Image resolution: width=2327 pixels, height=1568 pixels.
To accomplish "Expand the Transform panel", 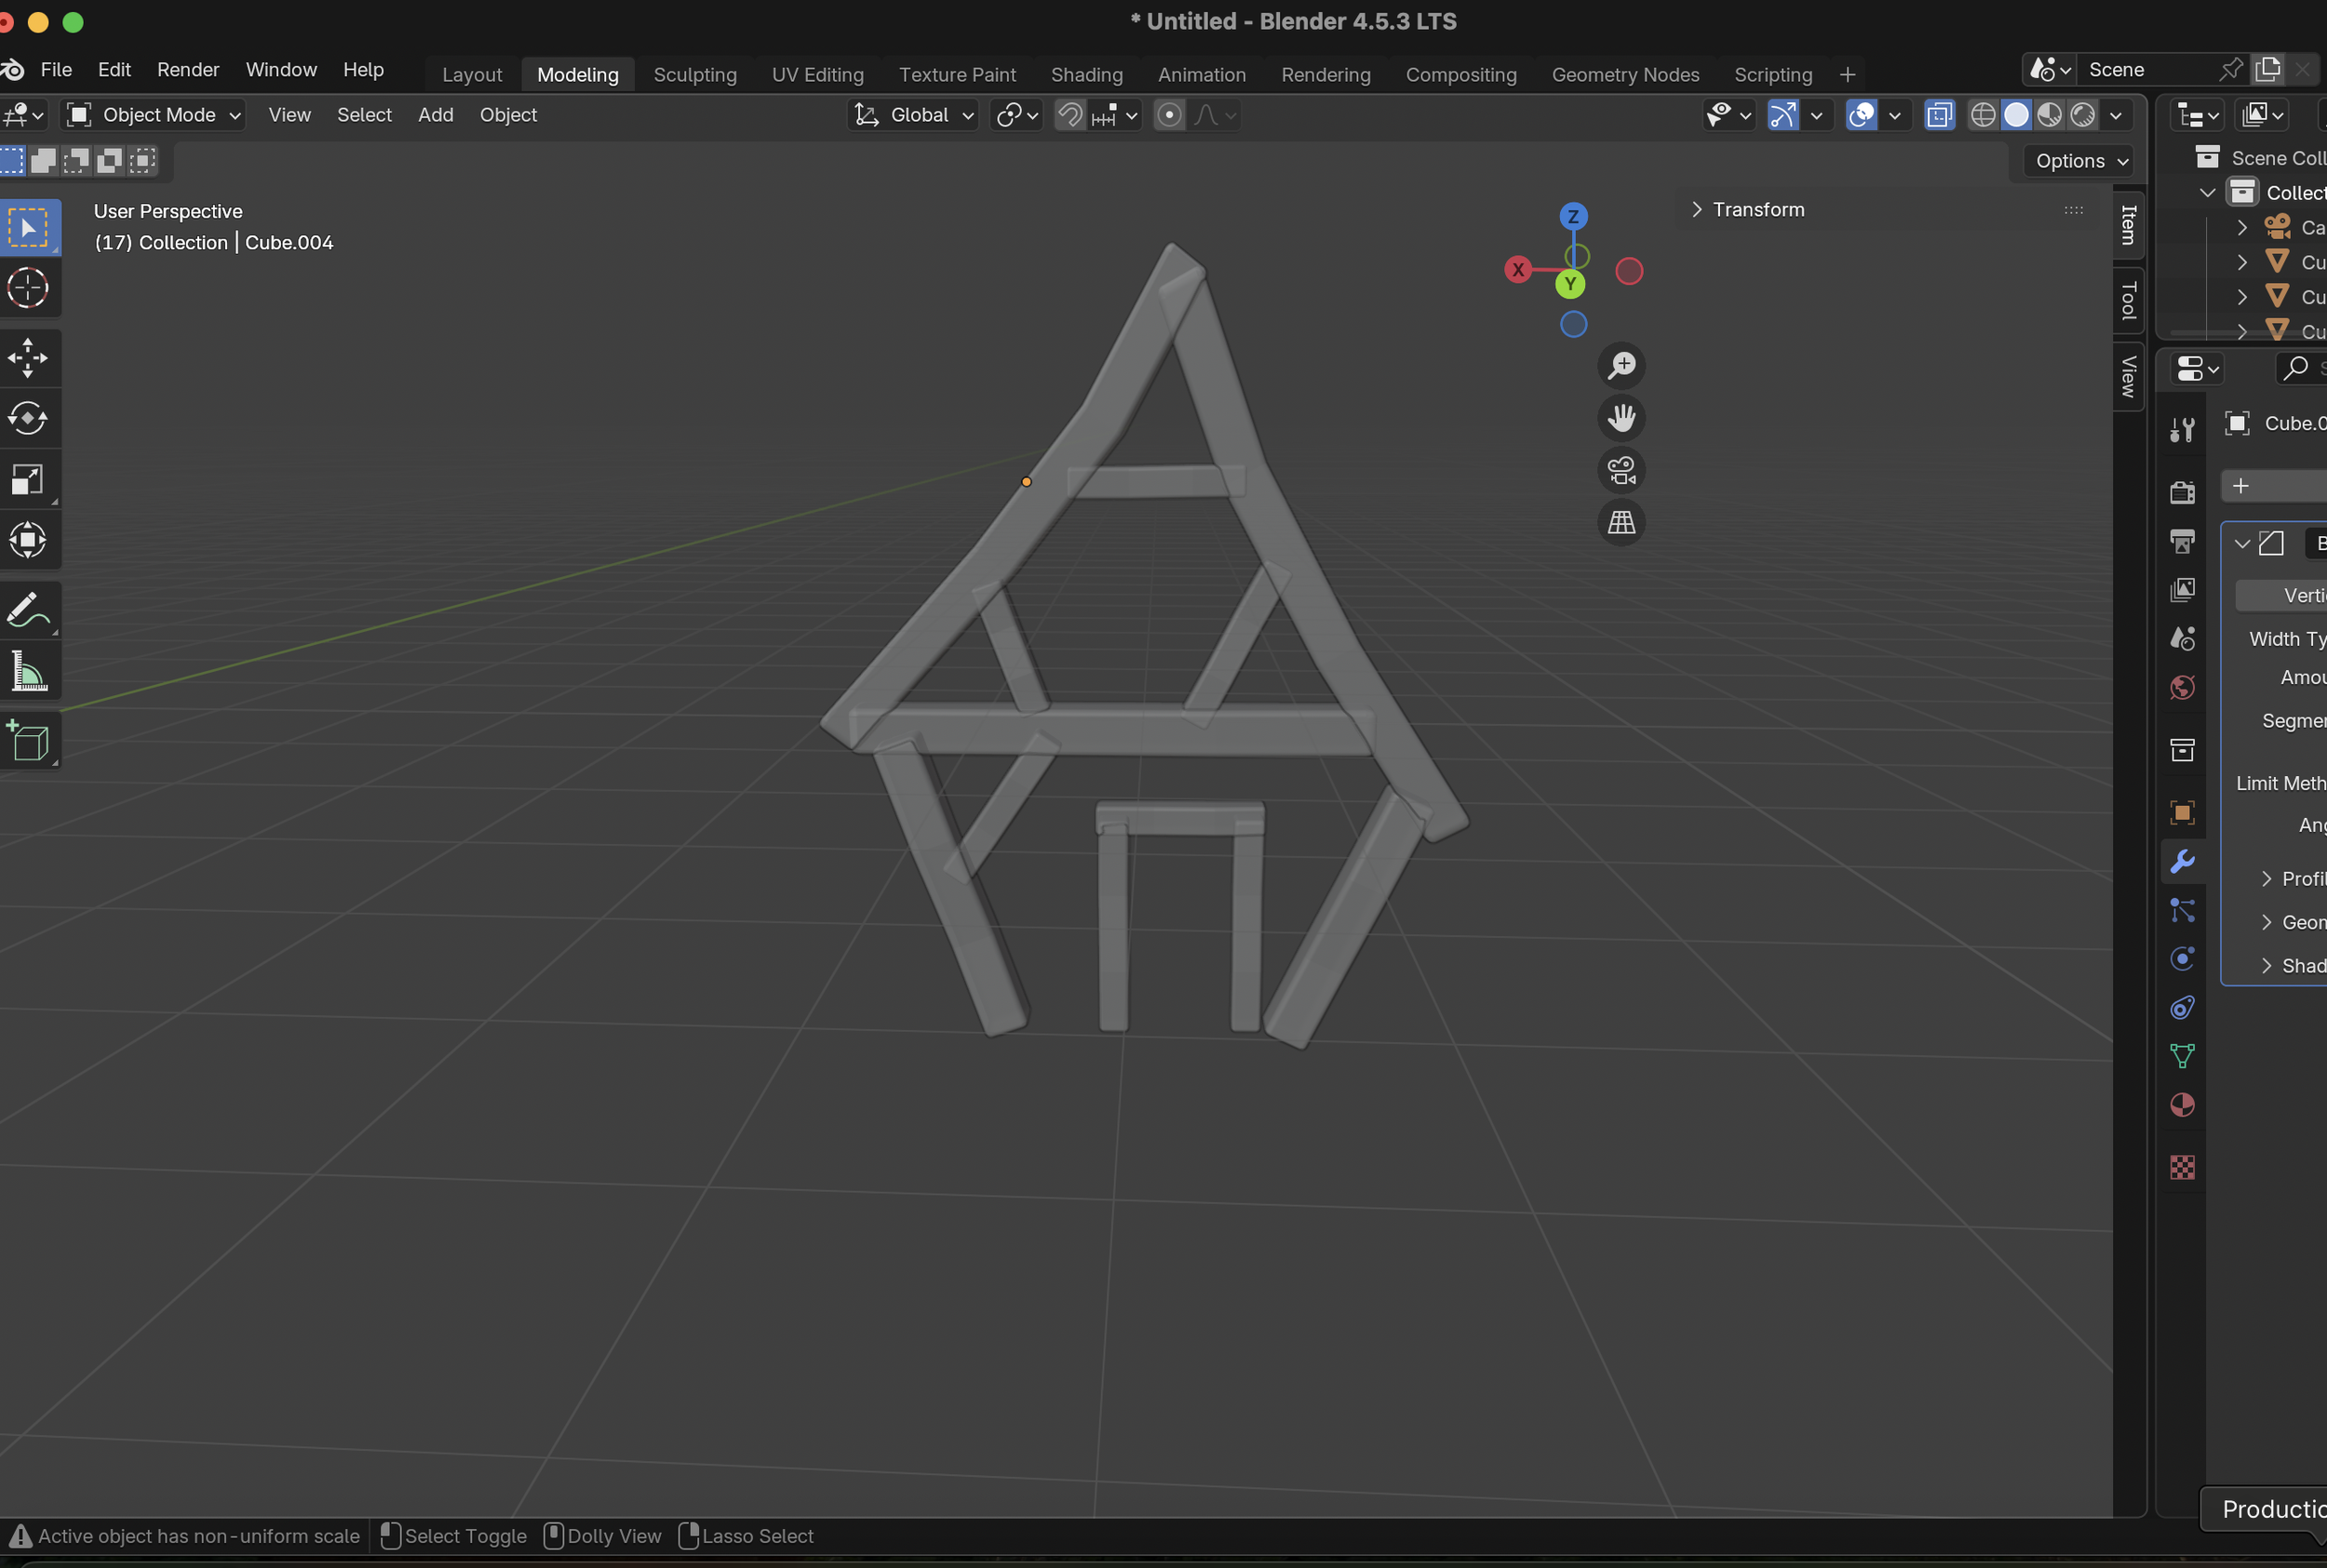I will (1756, 210).
